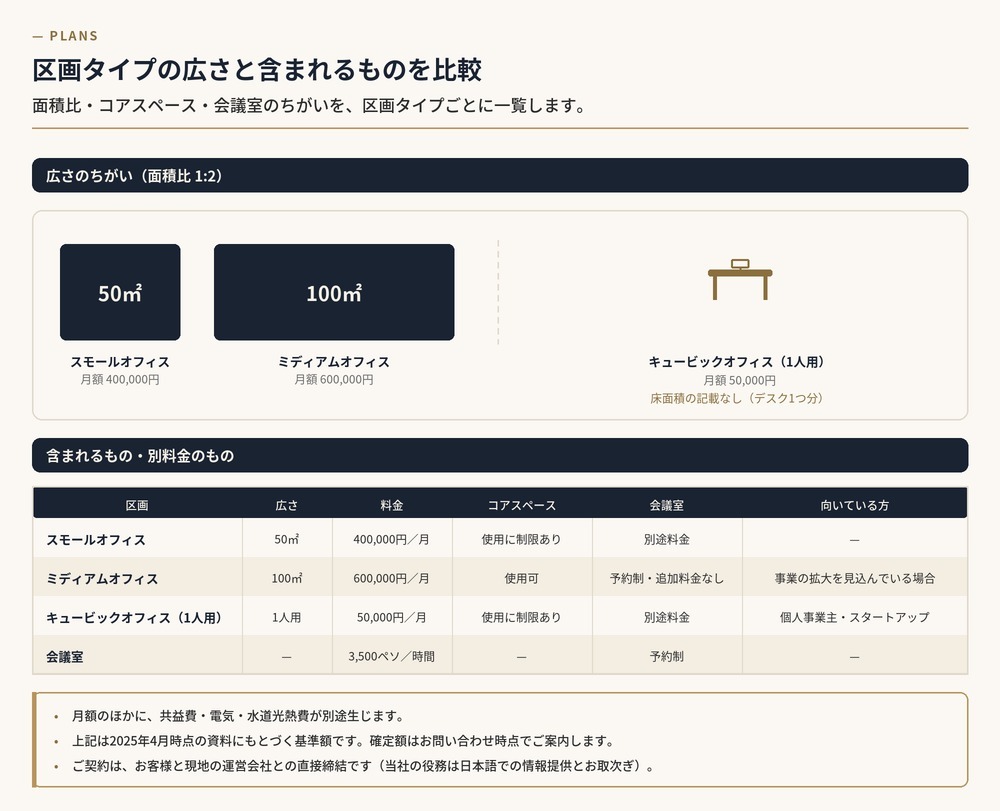Screen dimensions: 1000x811
Task: Click 月額 600,000円 price caption
Action: [x=334, y=379]
